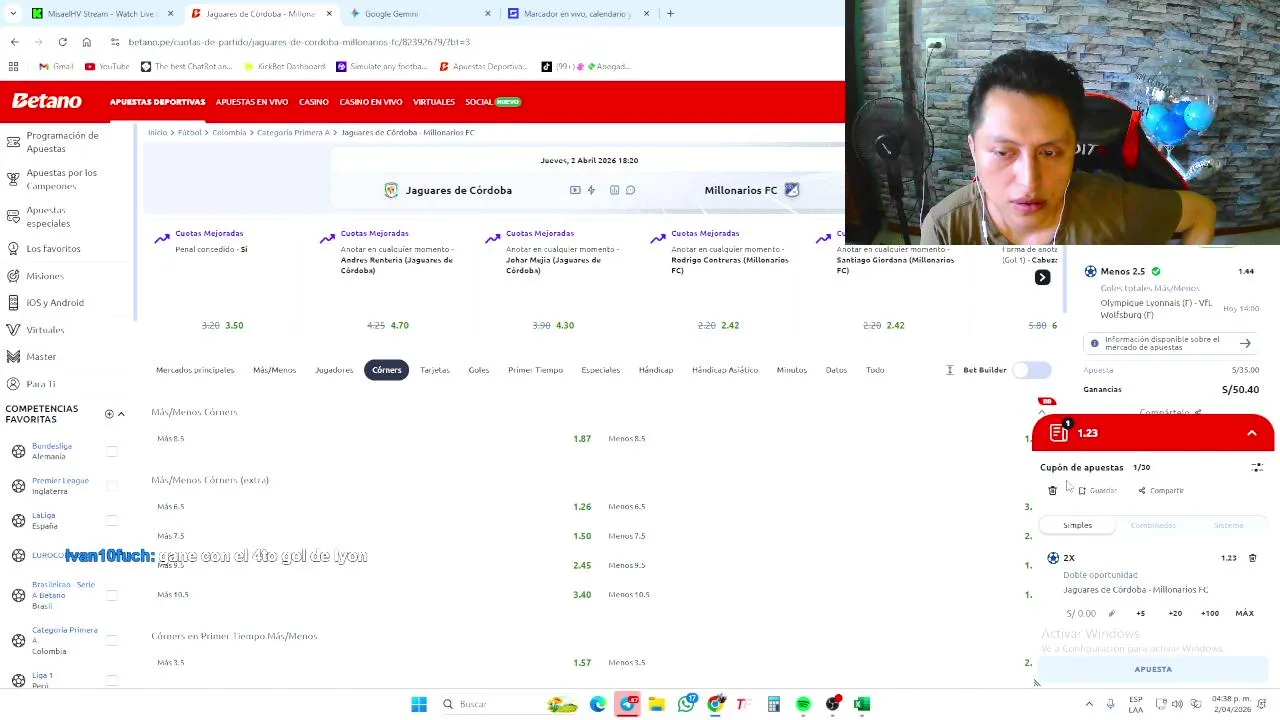Open bet slip settings sliders icon

[x=1257, y=467]
